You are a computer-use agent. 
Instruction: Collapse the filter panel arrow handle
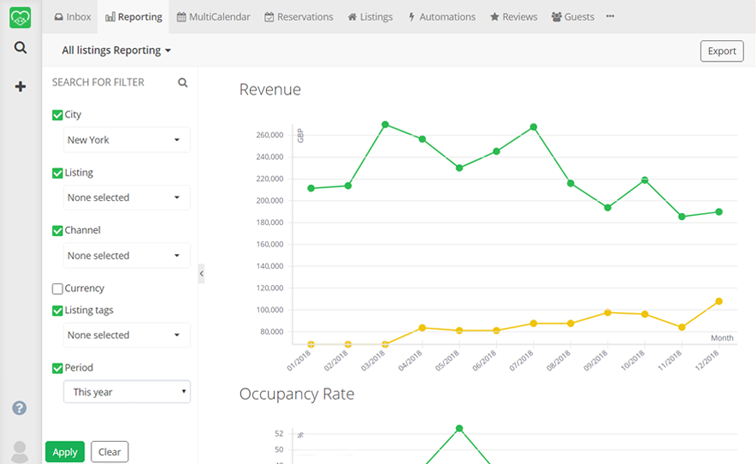point(201,273)
